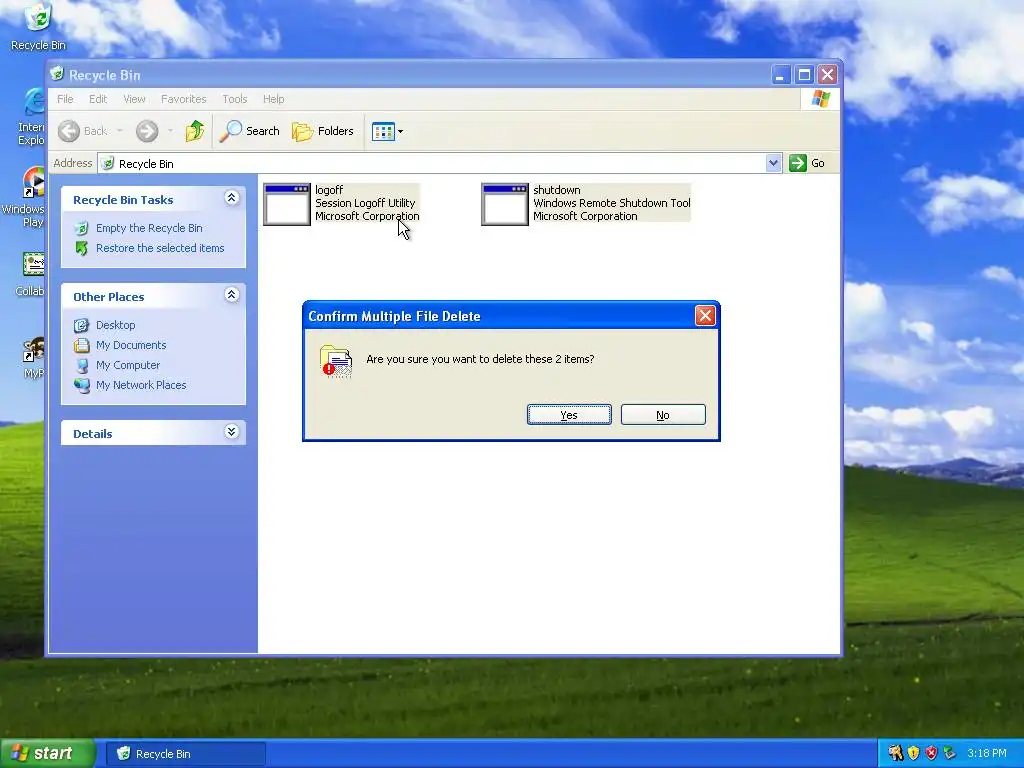Viewport: 1024px width, 768px height.
Task: Open the View menu
Action: click(134, 99)
